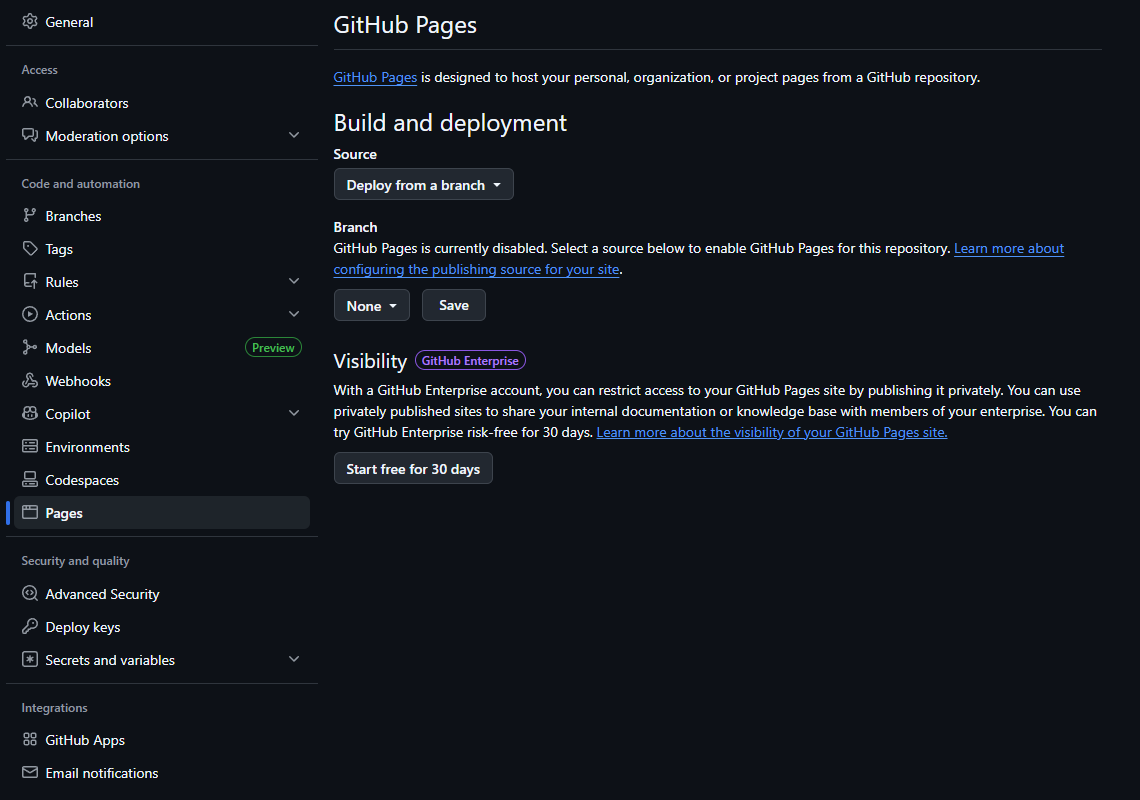The width and height of the screenshot is (1140, 800).
Task: Open visibility of GitHub Pages site link
Action: [771, 432]
